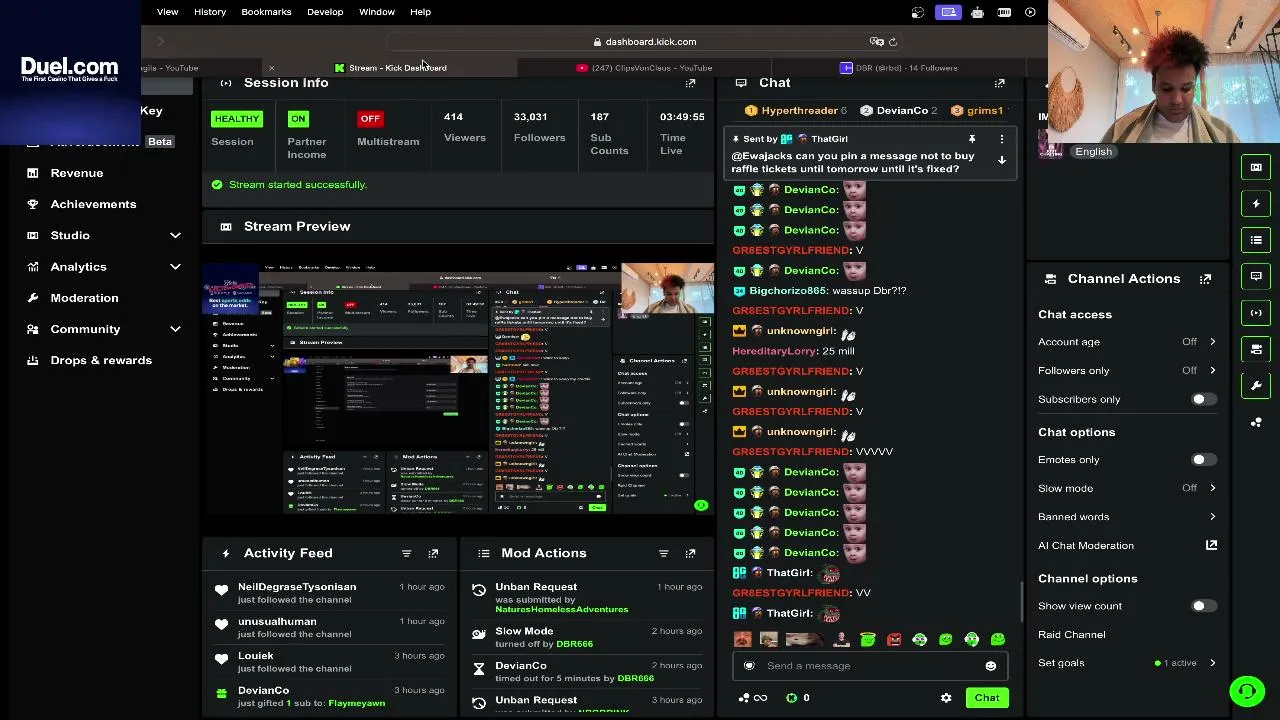
Task: Toggle stream preview widget in right rail
Action: click(1256, 167)
